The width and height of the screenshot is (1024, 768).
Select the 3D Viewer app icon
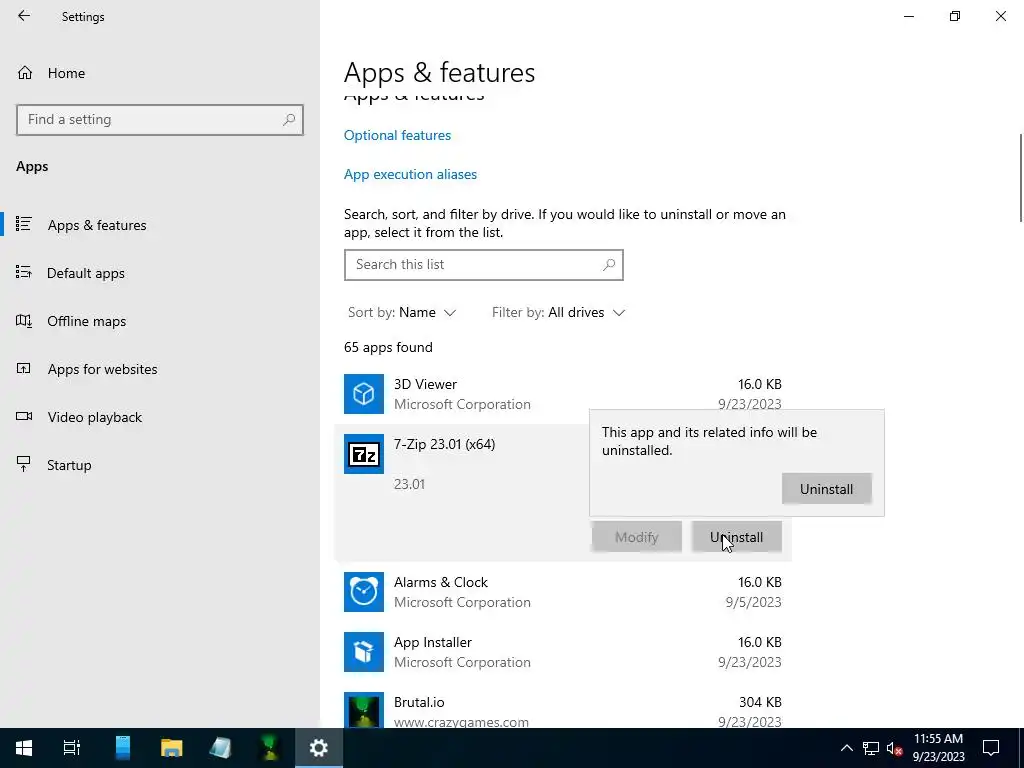(x=364, y=394)
